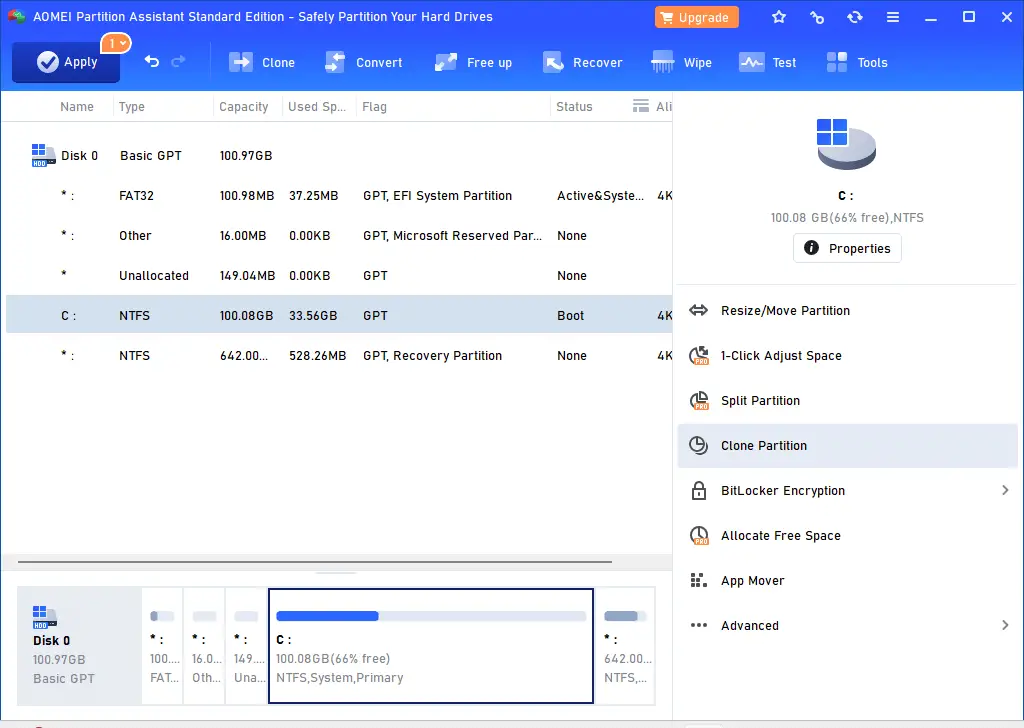Screen dimensions: 1024x728
Task: Click the Type column header
Action: 131,106
